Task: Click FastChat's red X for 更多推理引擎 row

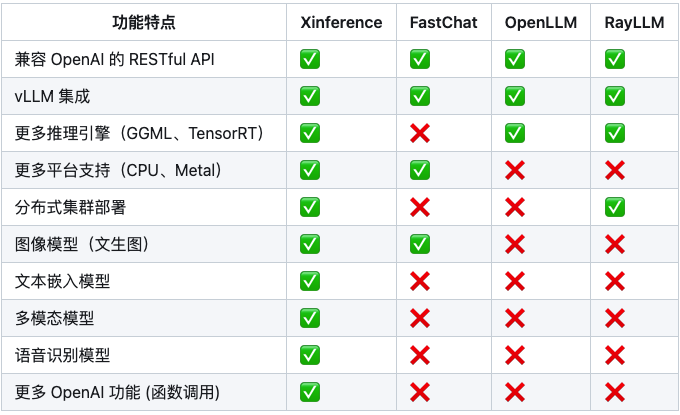Action: pyautogui.click(x=420, y=133)
